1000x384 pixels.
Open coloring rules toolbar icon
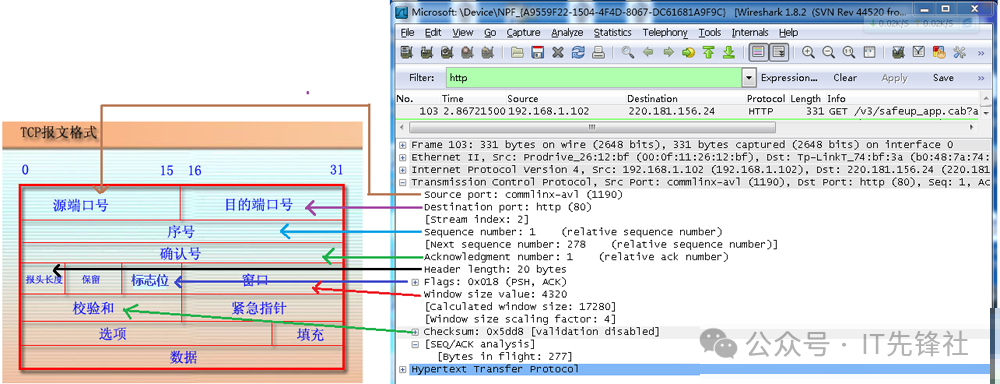[x=938, y=53]
